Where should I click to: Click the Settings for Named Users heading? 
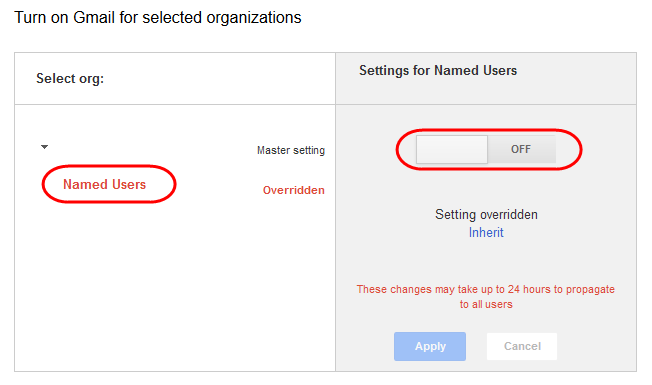[x=438, y=71]
